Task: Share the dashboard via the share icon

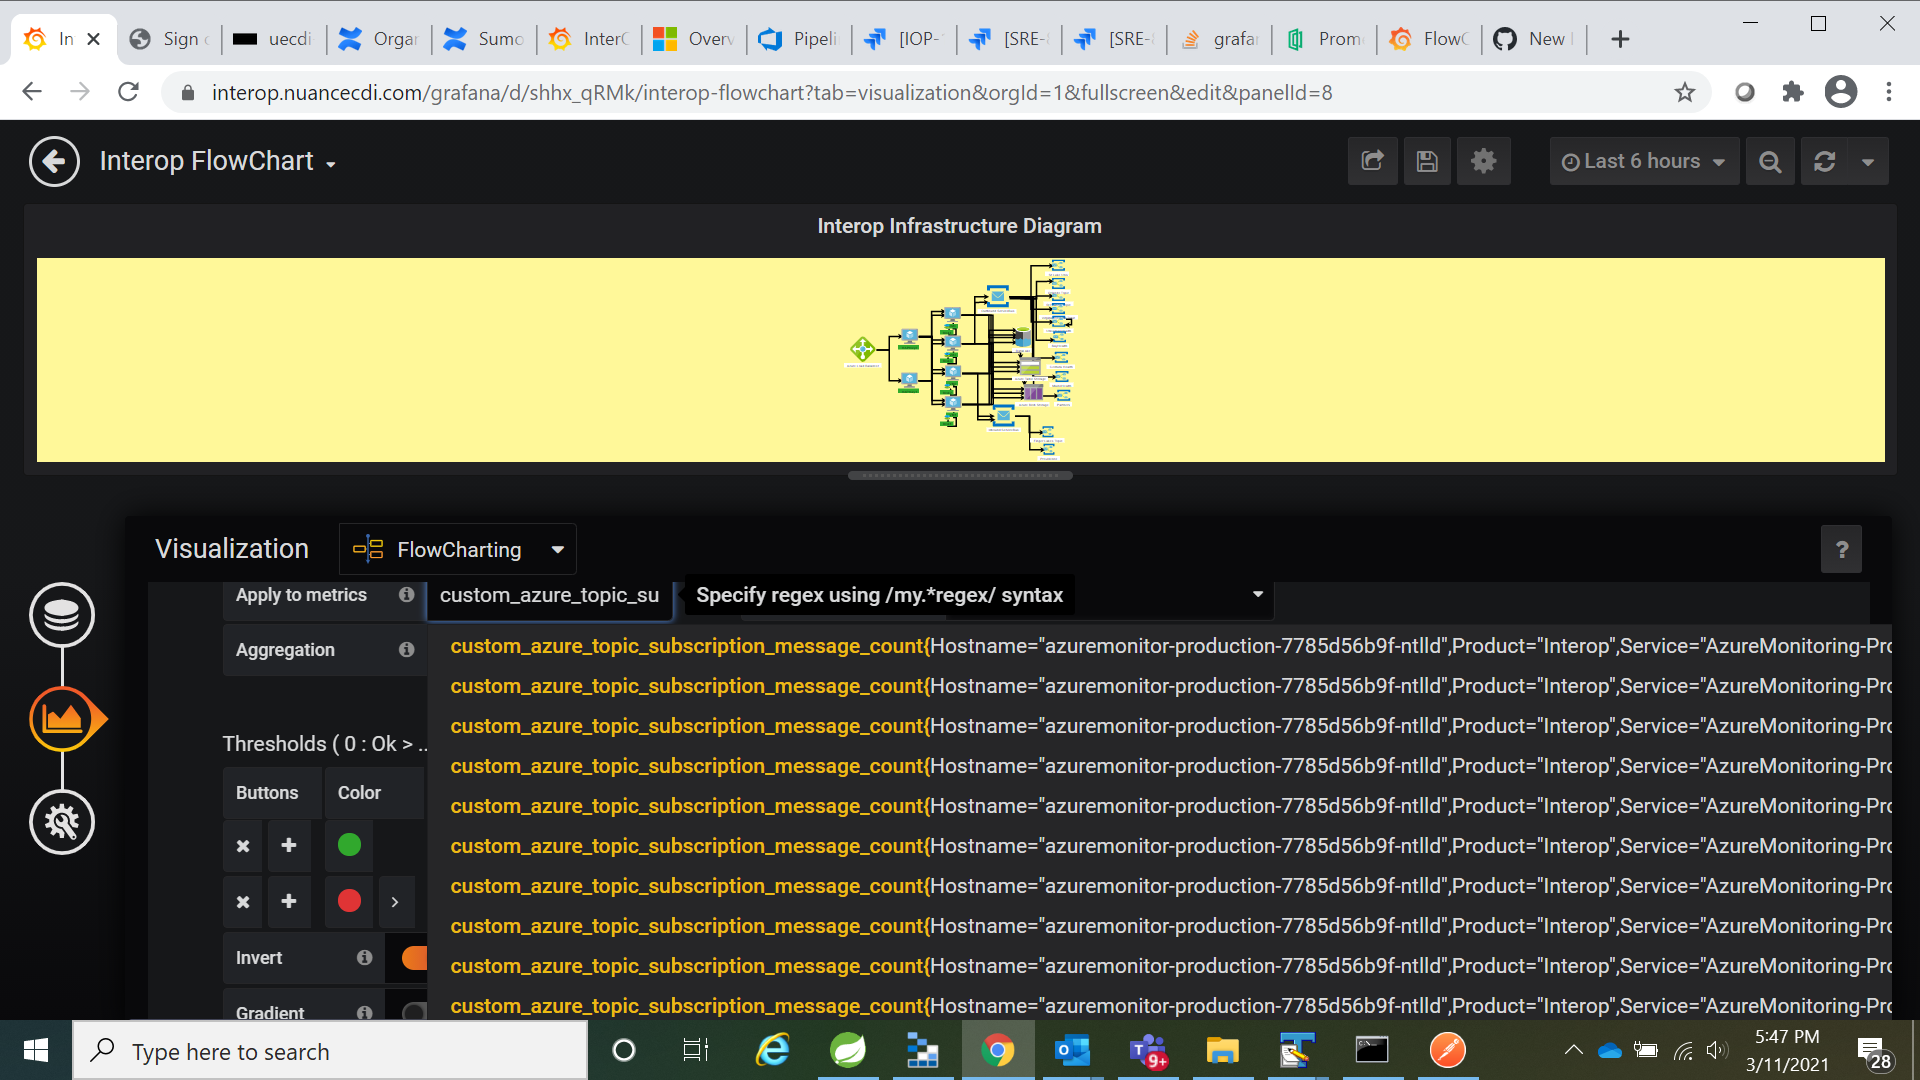Action: [1372, 161]
